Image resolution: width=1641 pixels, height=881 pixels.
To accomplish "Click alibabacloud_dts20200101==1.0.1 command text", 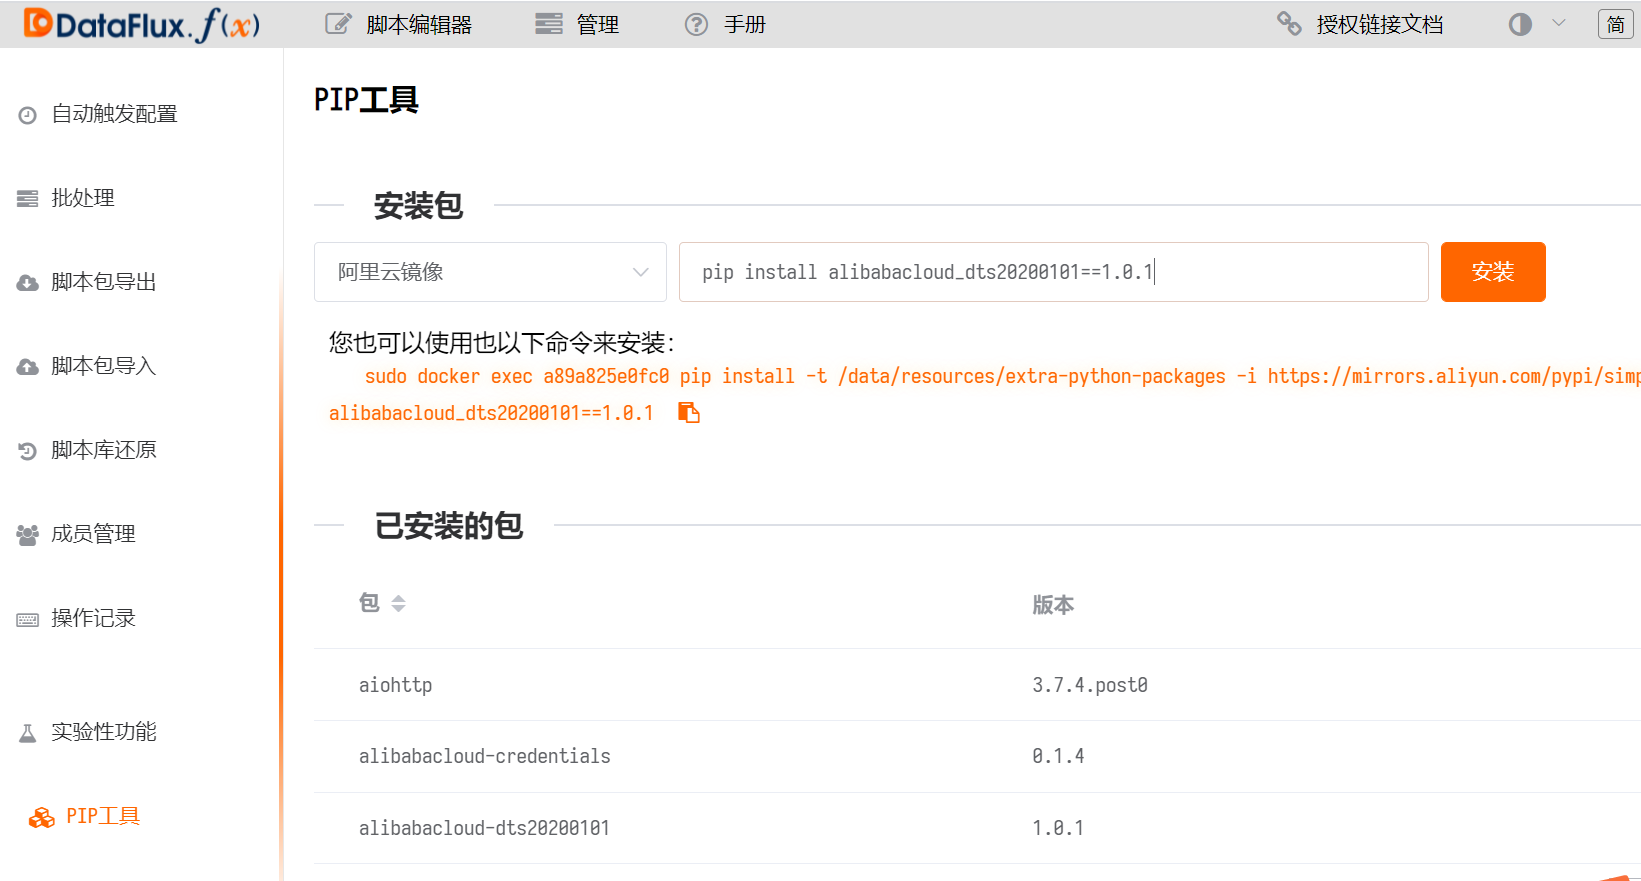I will [491, 413].
